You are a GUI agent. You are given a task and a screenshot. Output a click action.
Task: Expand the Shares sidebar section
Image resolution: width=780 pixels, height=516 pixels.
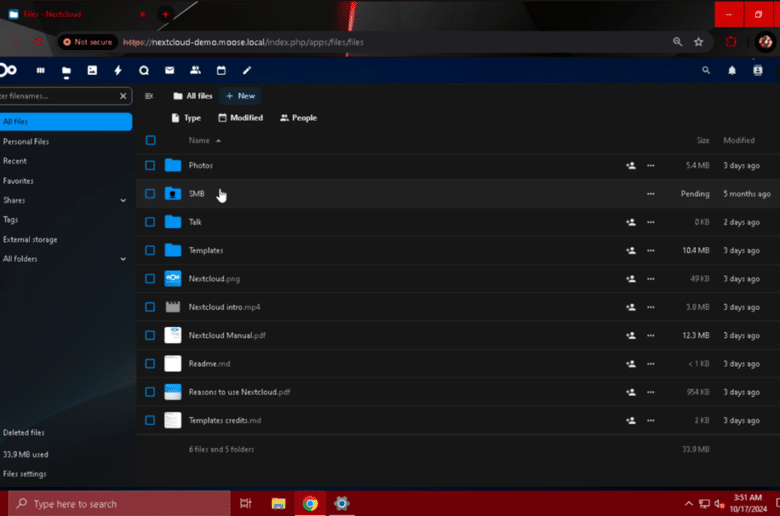[123, 201]
